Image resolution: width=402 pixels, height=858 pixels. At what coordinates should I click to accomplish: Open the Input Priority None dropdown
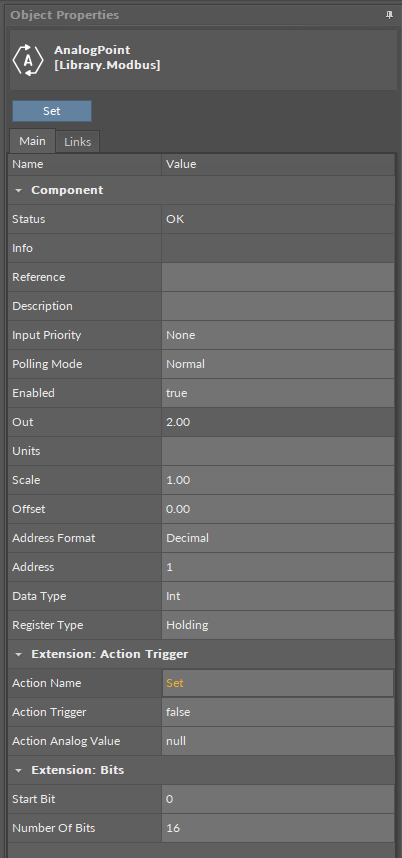point(278,335)
